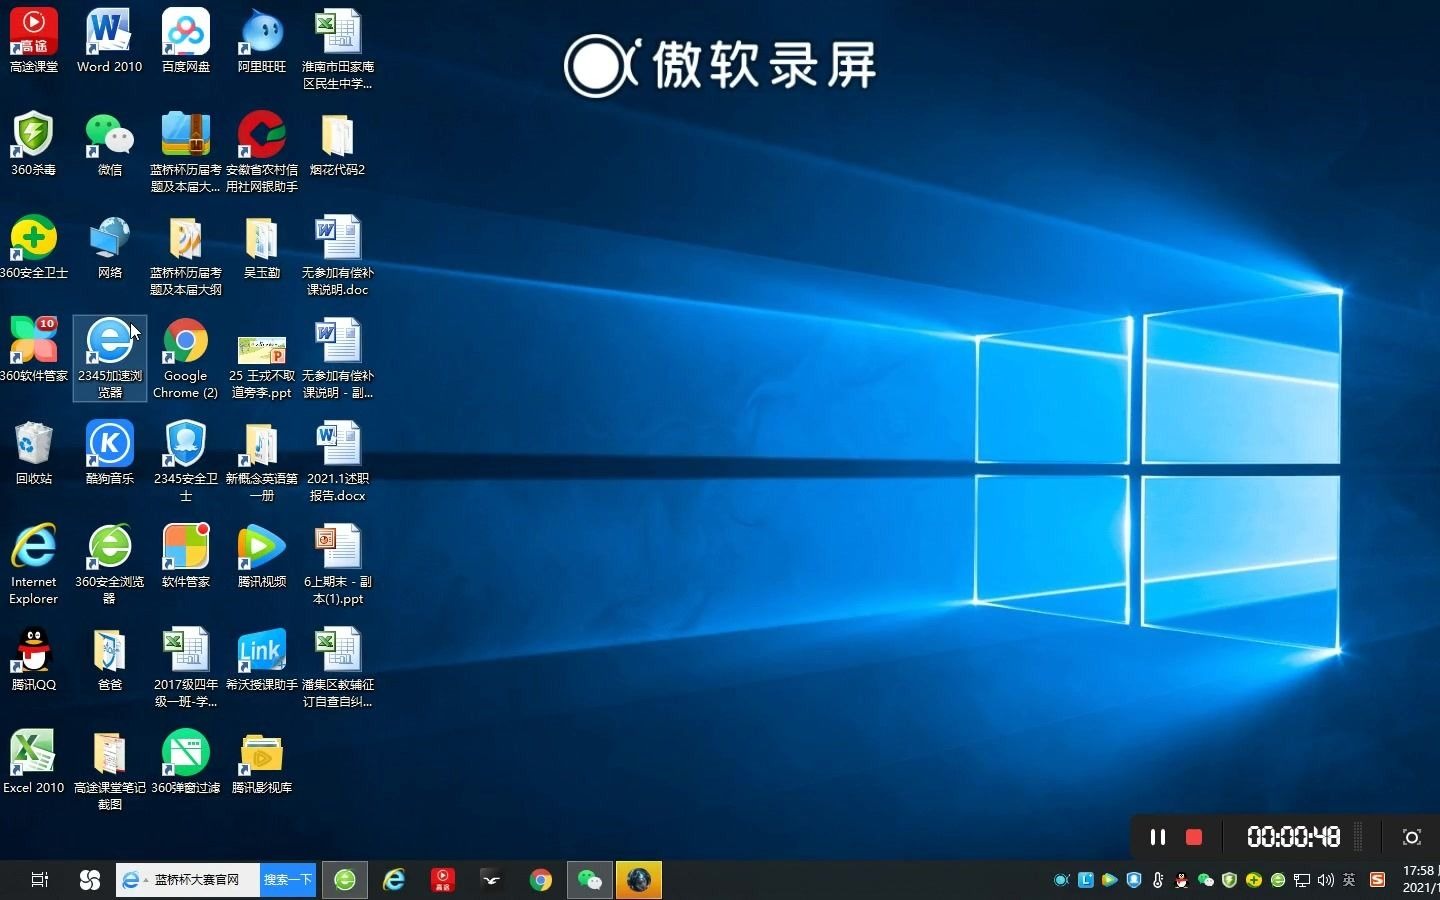Open 高途 app from the taskbar
Viewport: 1440px width, 900px height.
443,880
